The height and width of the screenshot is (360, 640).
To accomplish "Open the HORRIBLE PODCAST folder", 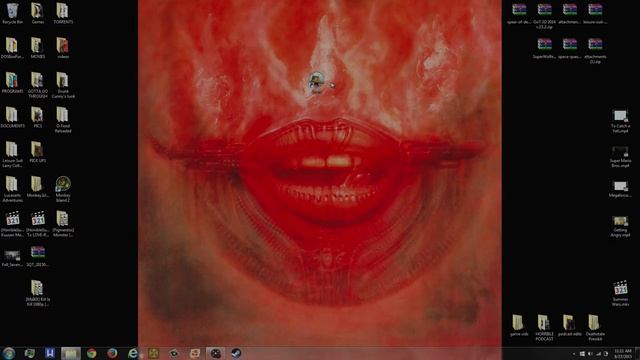I will pyautogui.click(x=544, y=328).
